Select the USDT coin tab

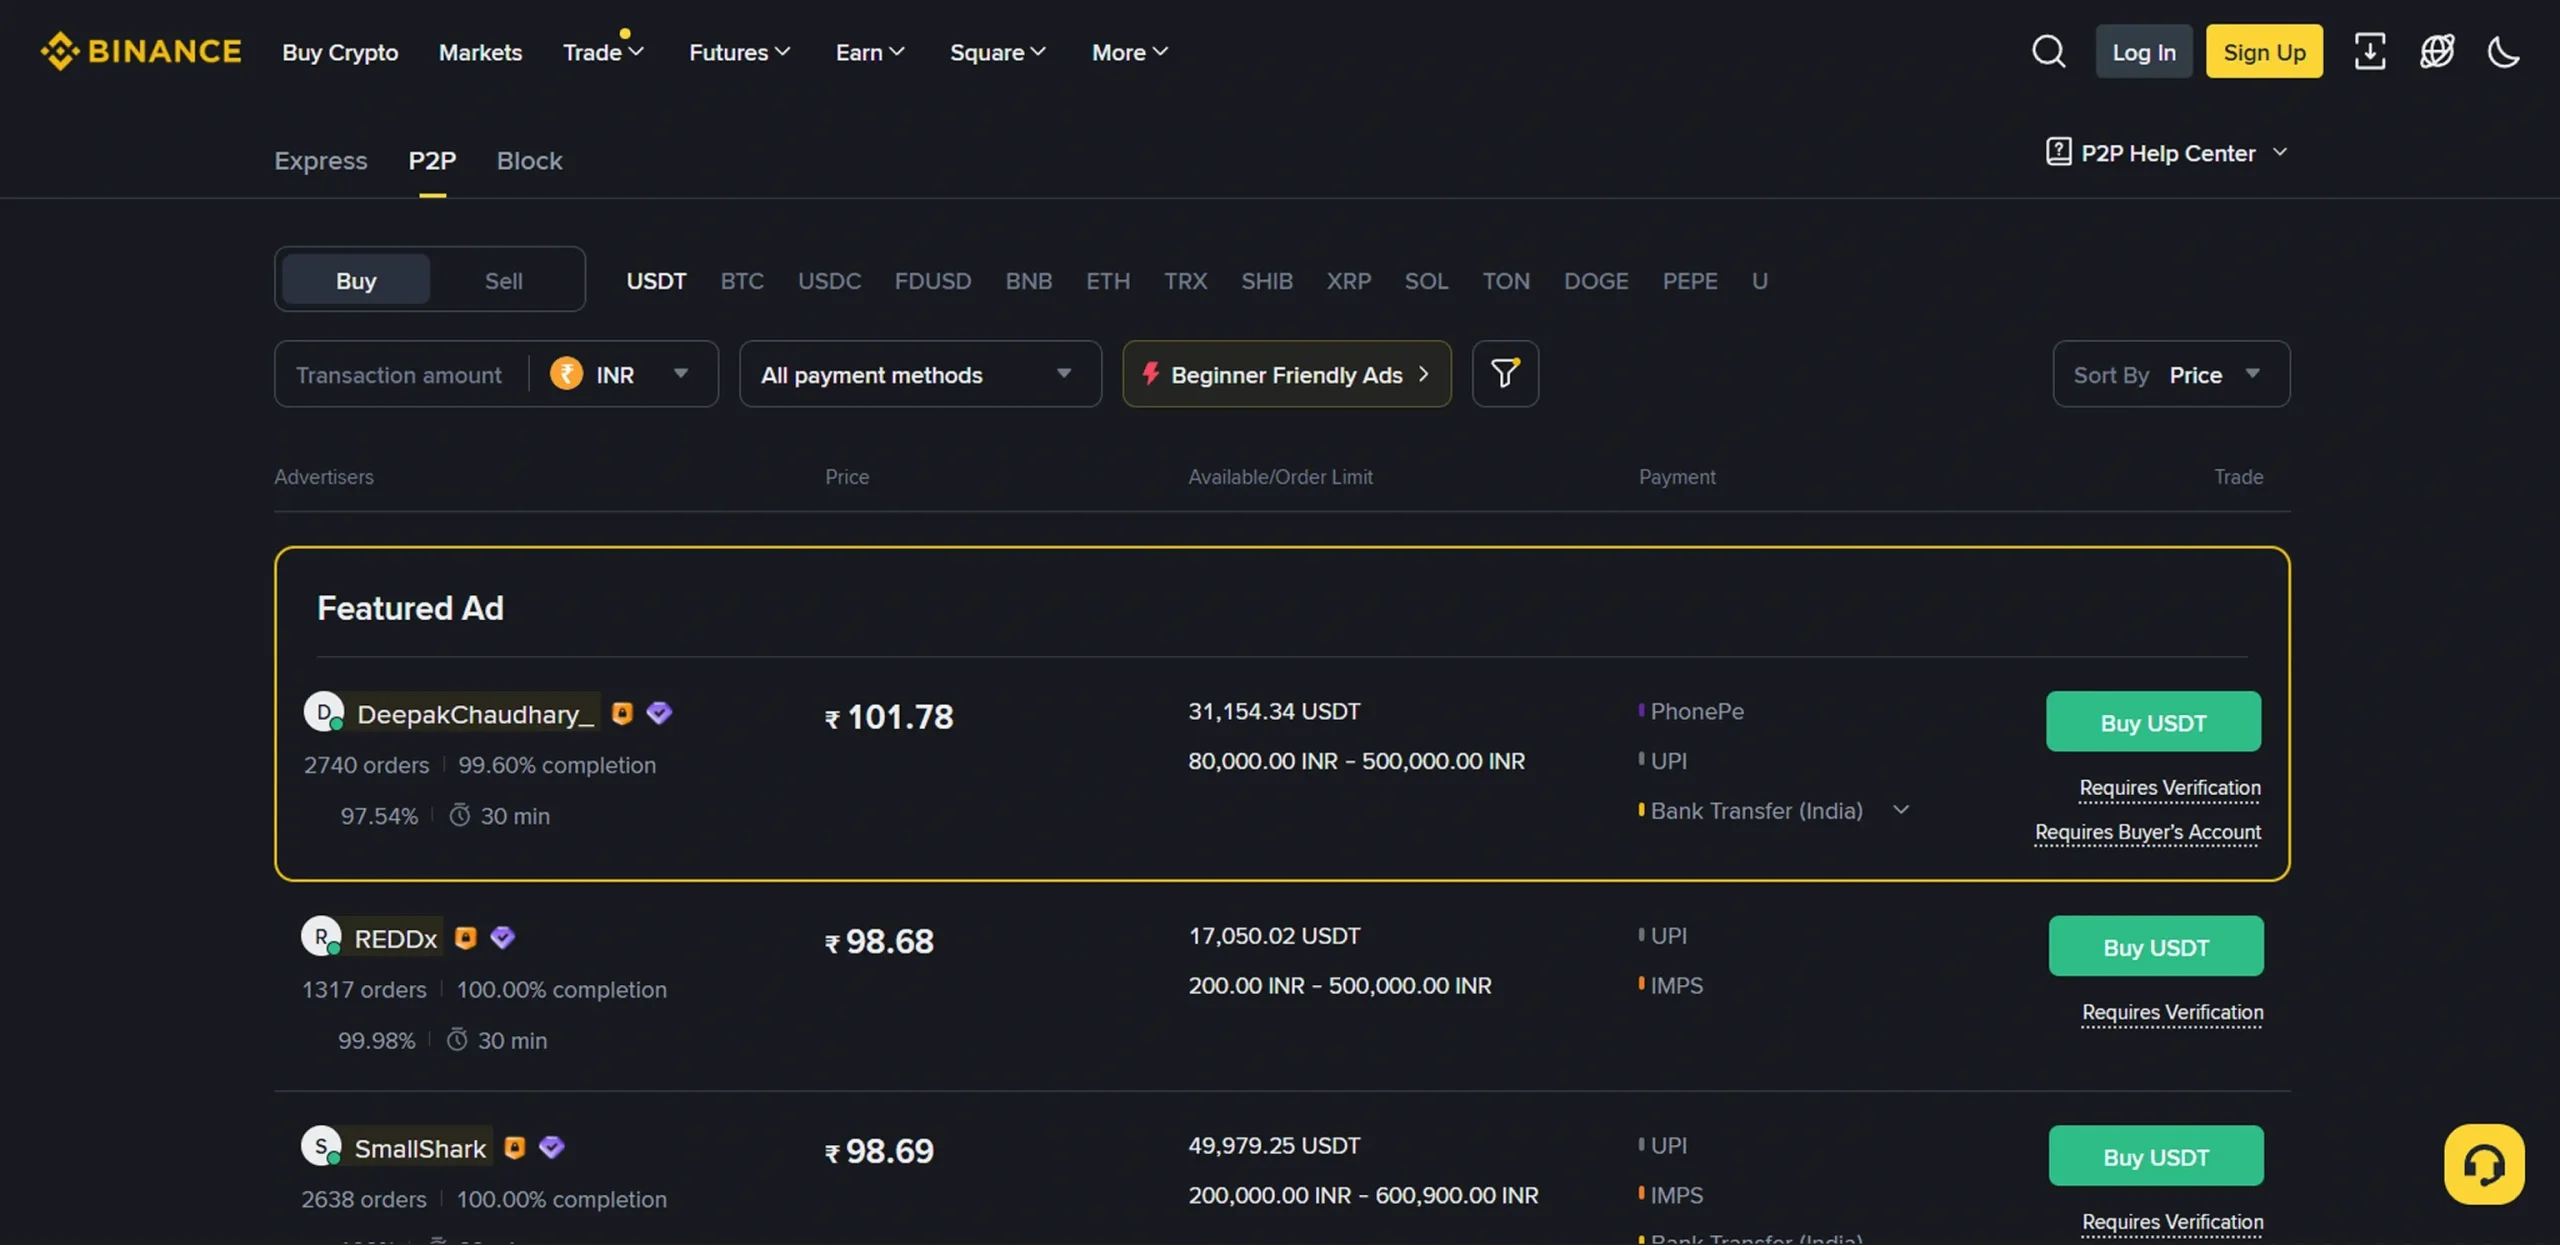click(x=656, y=280)
